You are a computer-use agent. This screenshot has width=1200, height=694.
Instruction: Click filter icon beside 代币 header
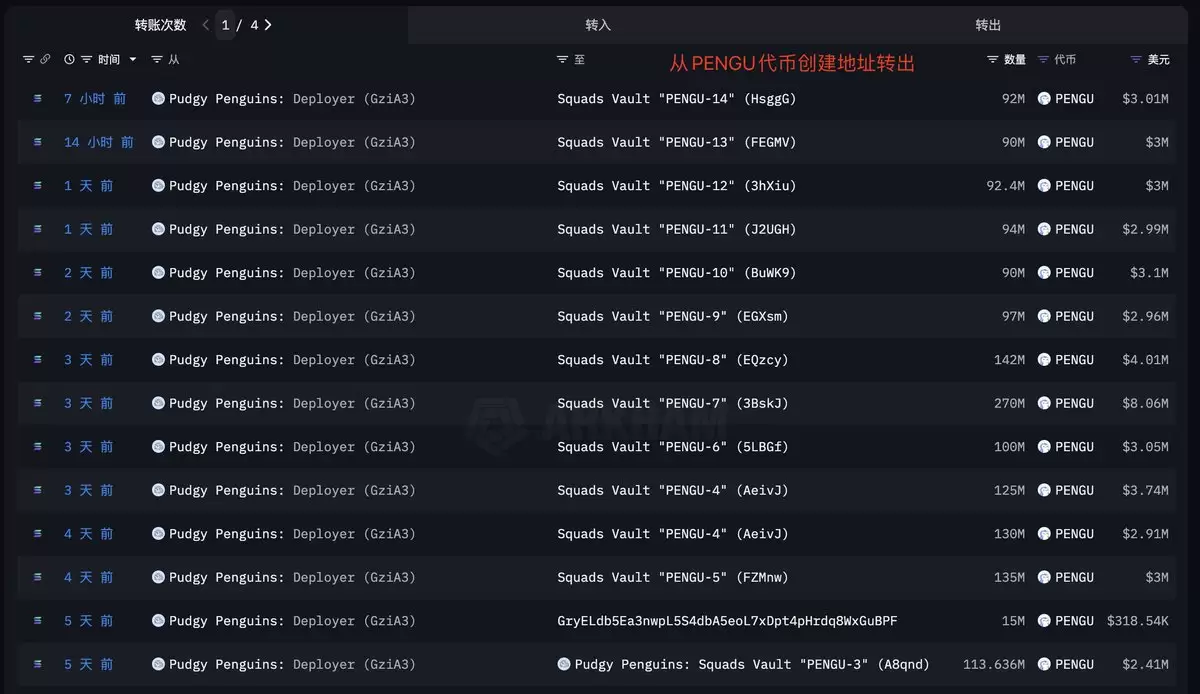(x=1044, y=60)
